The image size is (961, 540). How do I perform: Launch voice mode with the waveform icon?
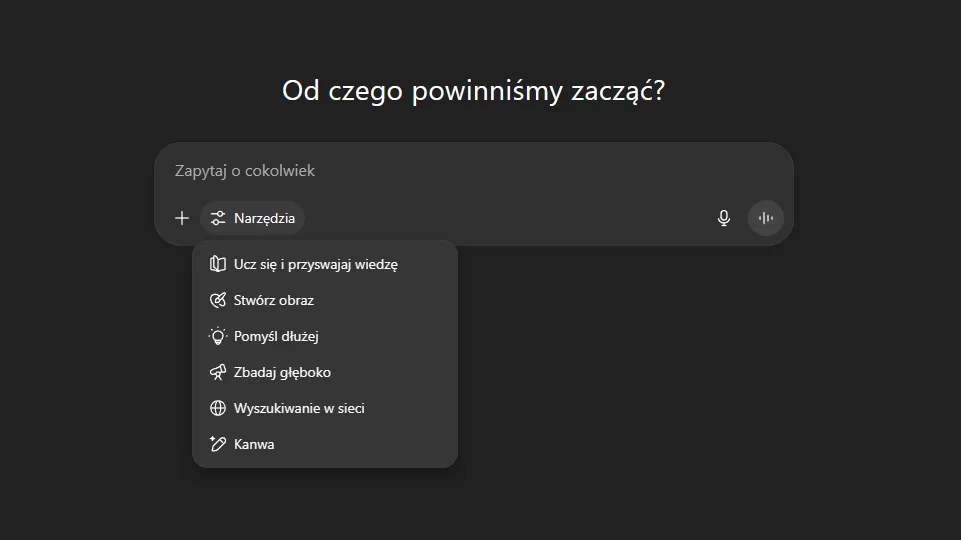pos(766,218)
